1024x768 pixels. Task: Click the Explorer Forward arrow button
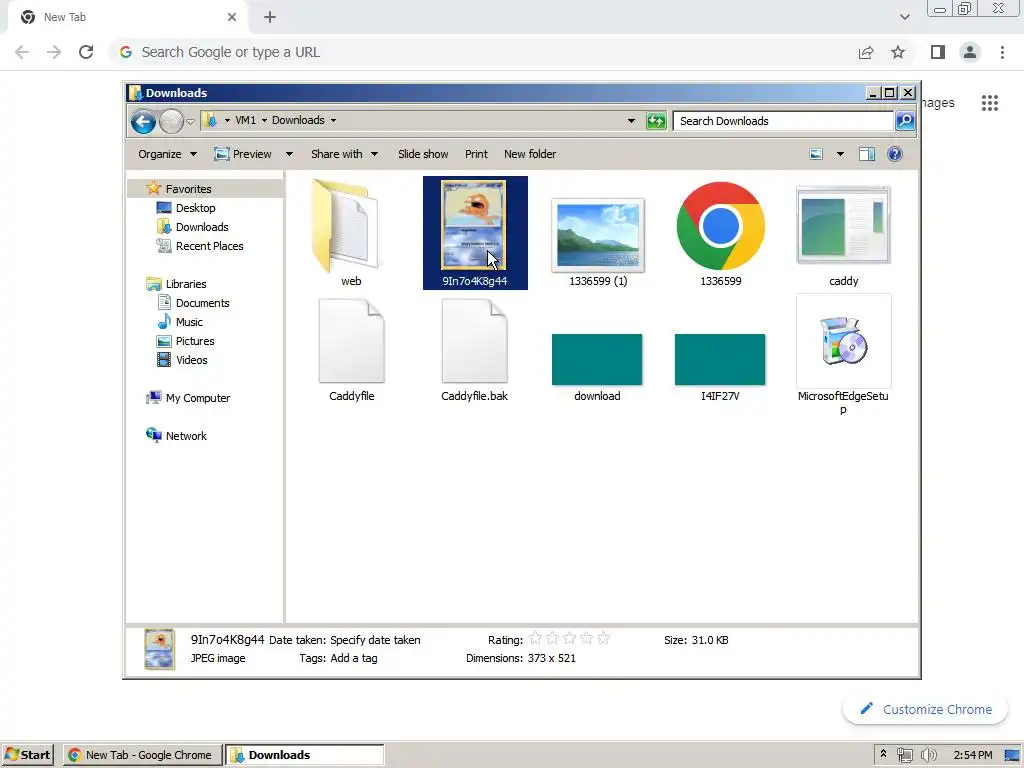[171, 121]
